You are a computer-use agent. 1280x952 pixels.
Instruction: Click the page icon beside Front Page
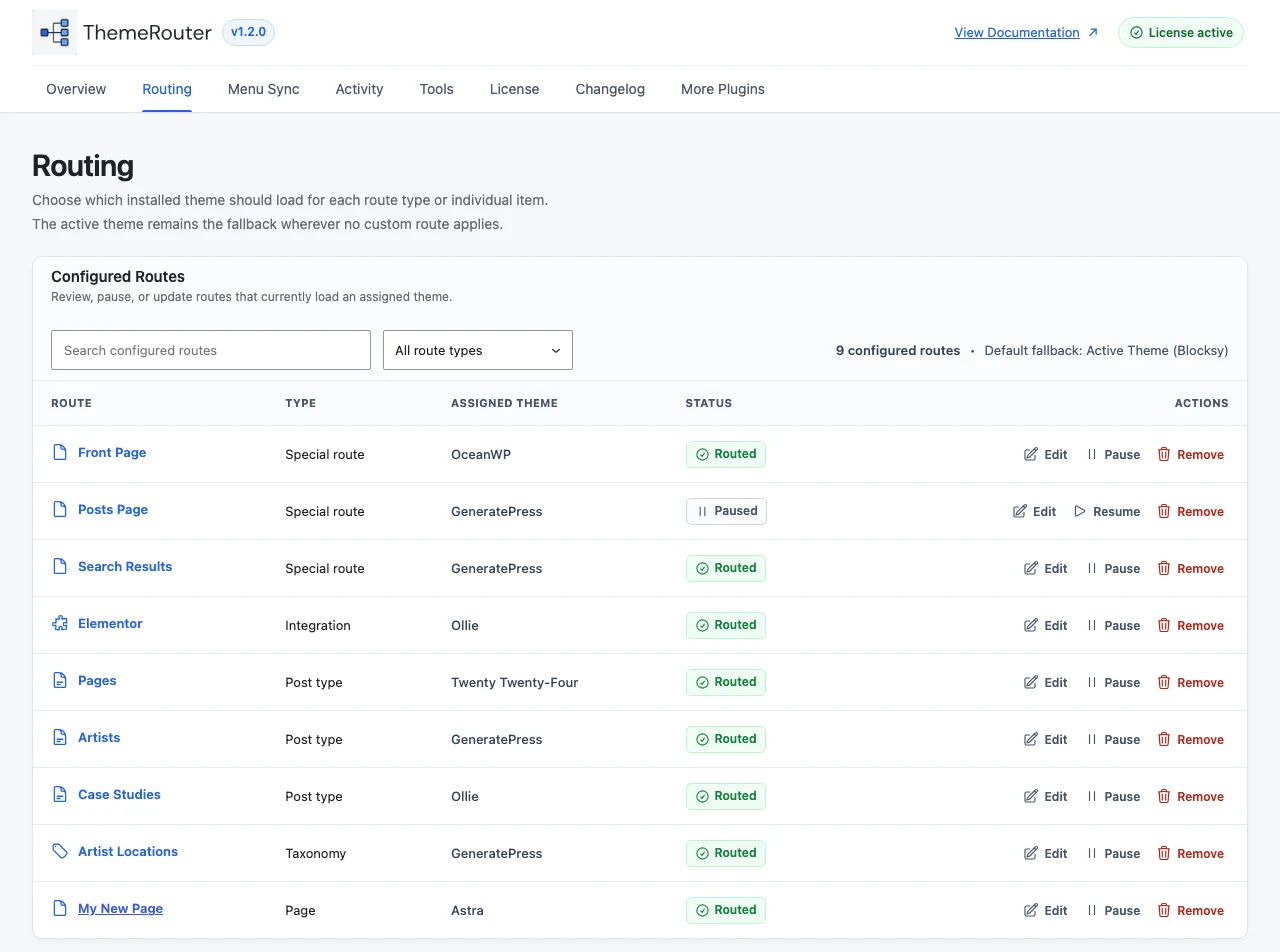pos(60,453)
